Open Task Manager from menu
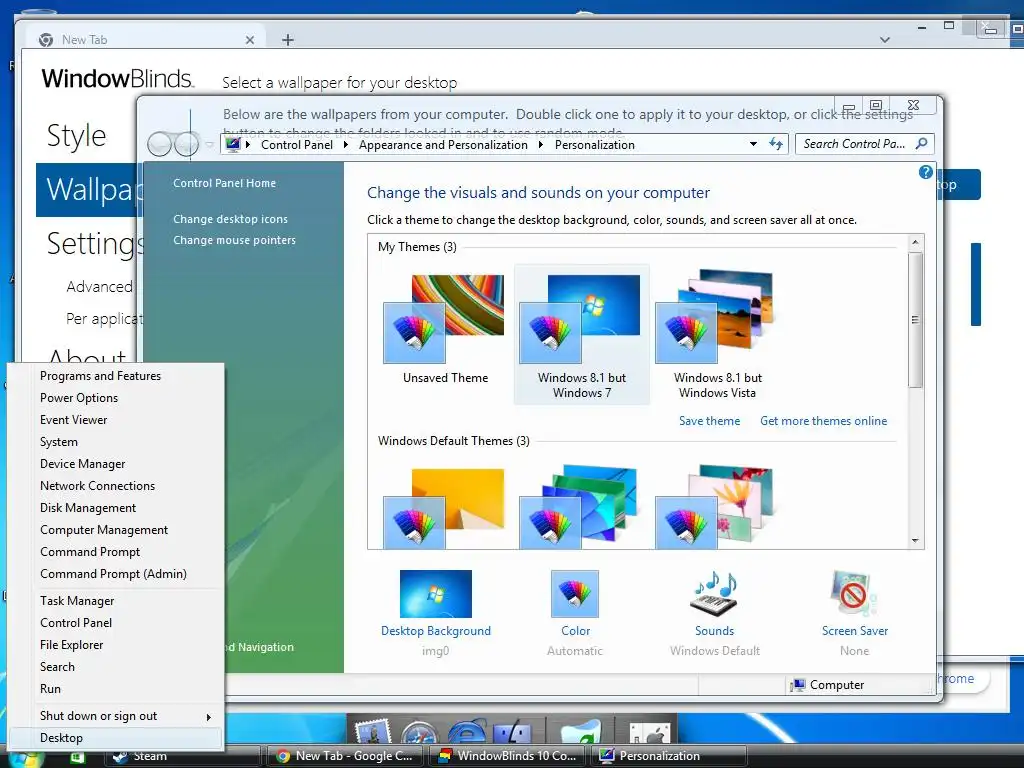The width and height of the screenshot is (1024, 768). [77, 601]
